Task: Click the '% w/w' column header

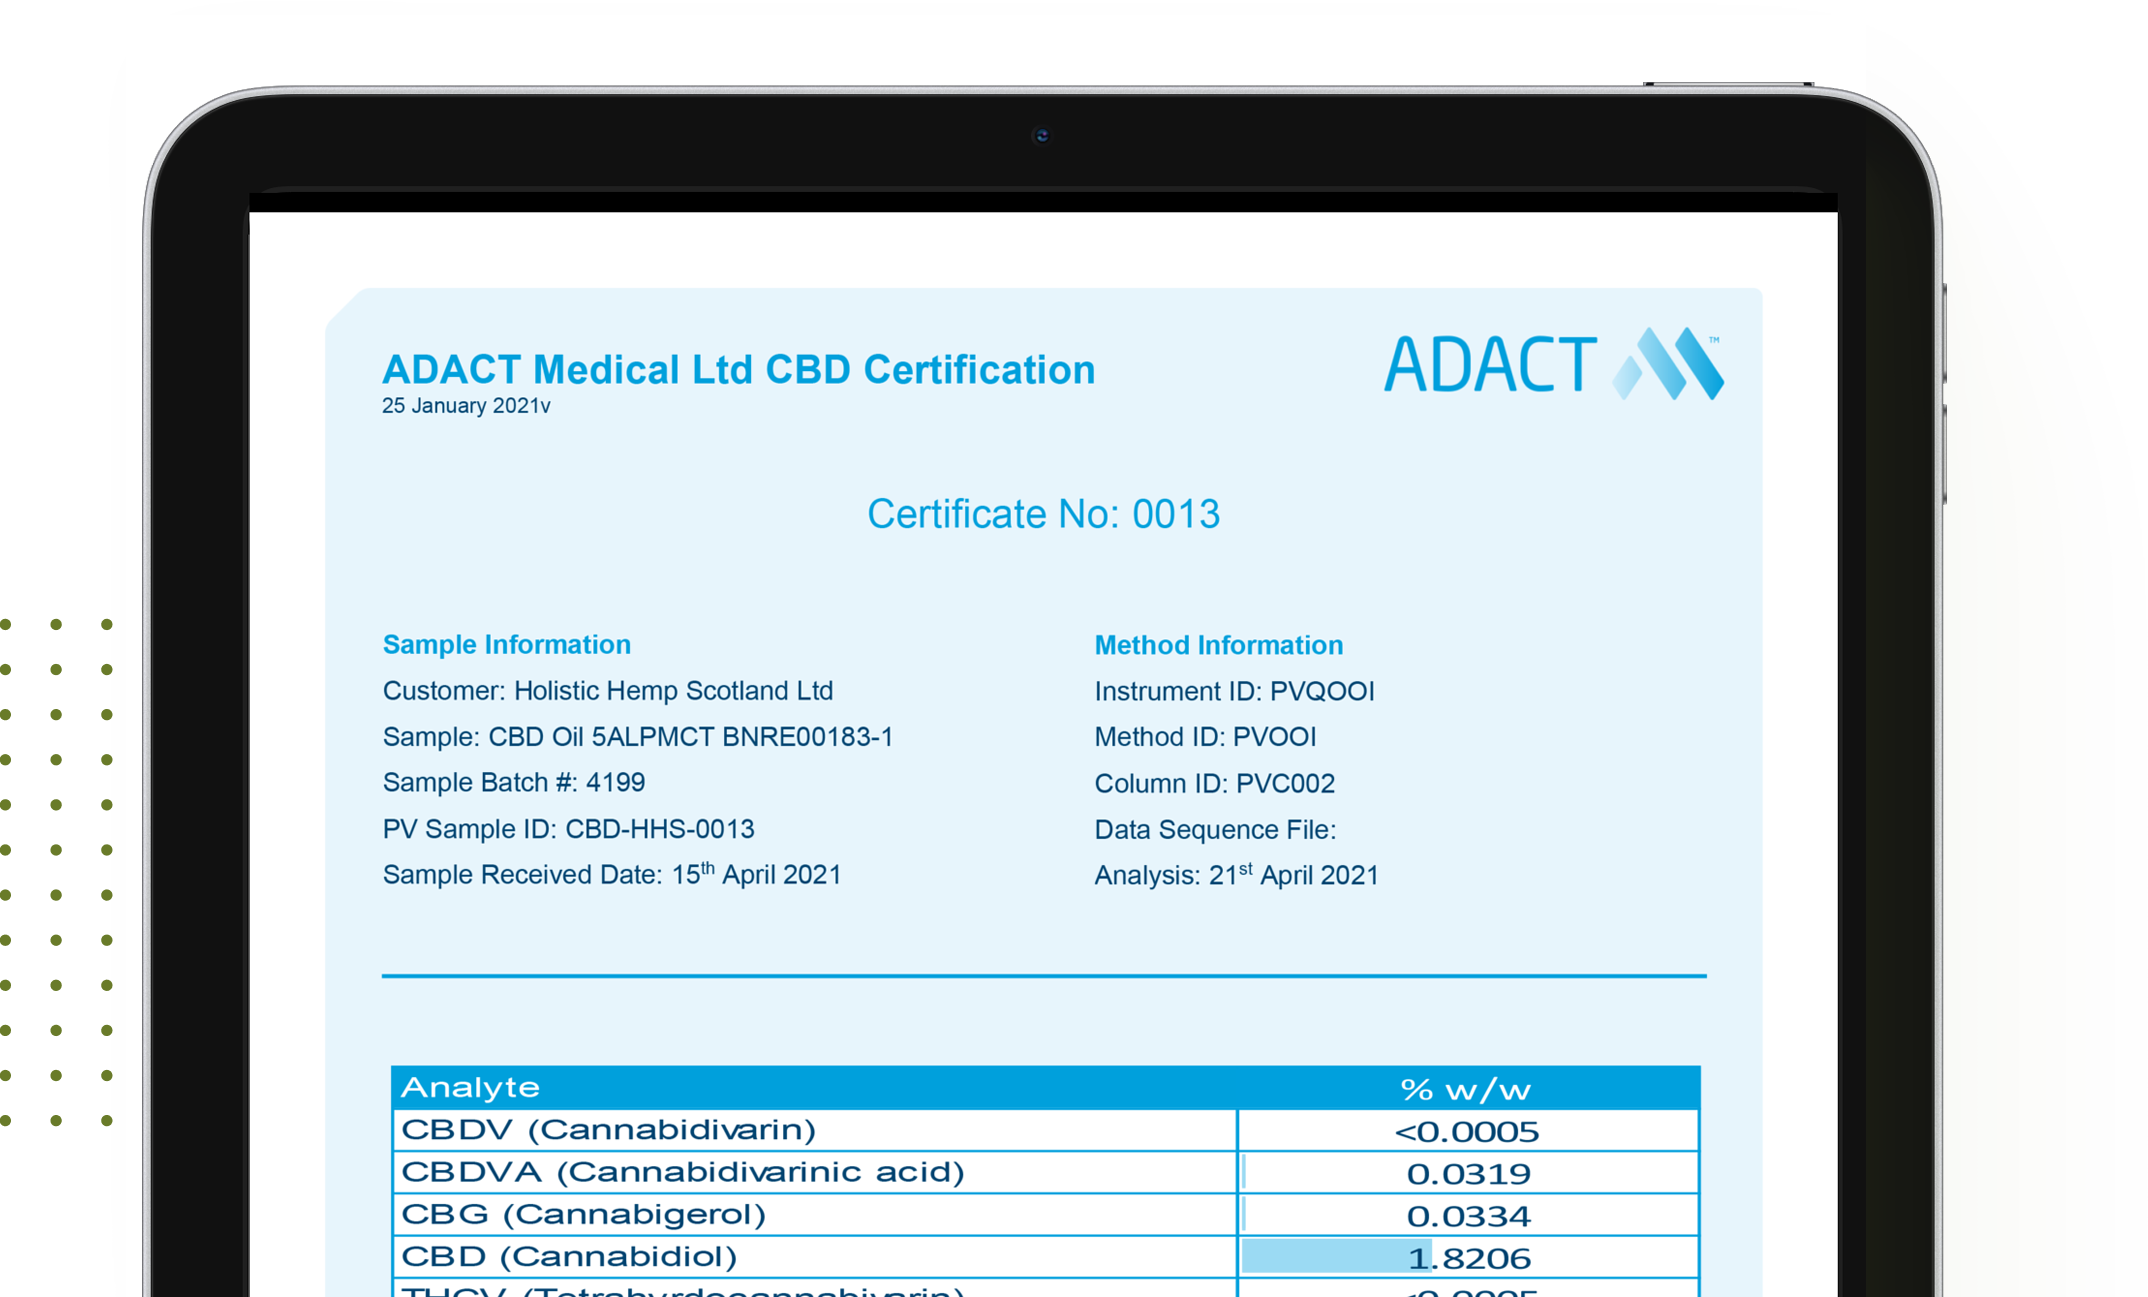Action: tap(1466, 1089)
